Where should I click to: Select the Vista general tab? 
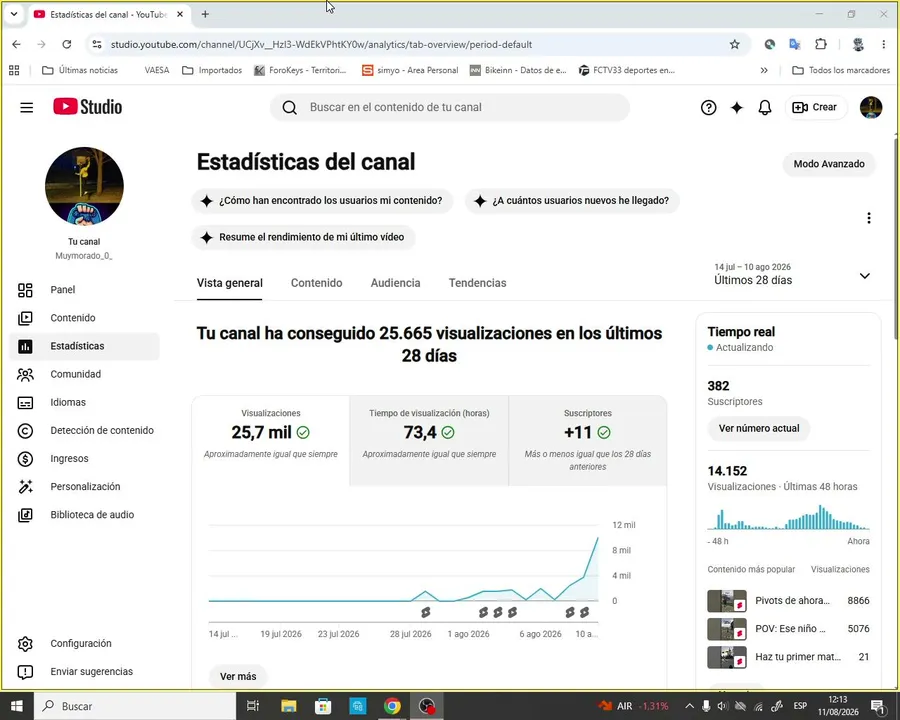coord(230,283)
